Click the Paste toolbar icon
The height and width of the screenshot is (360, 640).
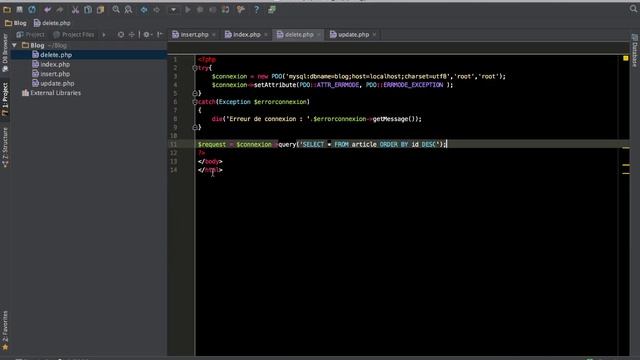tap(100, 9)
